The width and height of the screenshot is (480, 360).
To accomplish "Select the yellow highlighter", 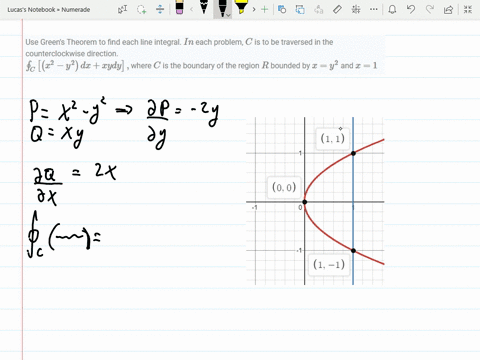I will (x=241, y=7).
